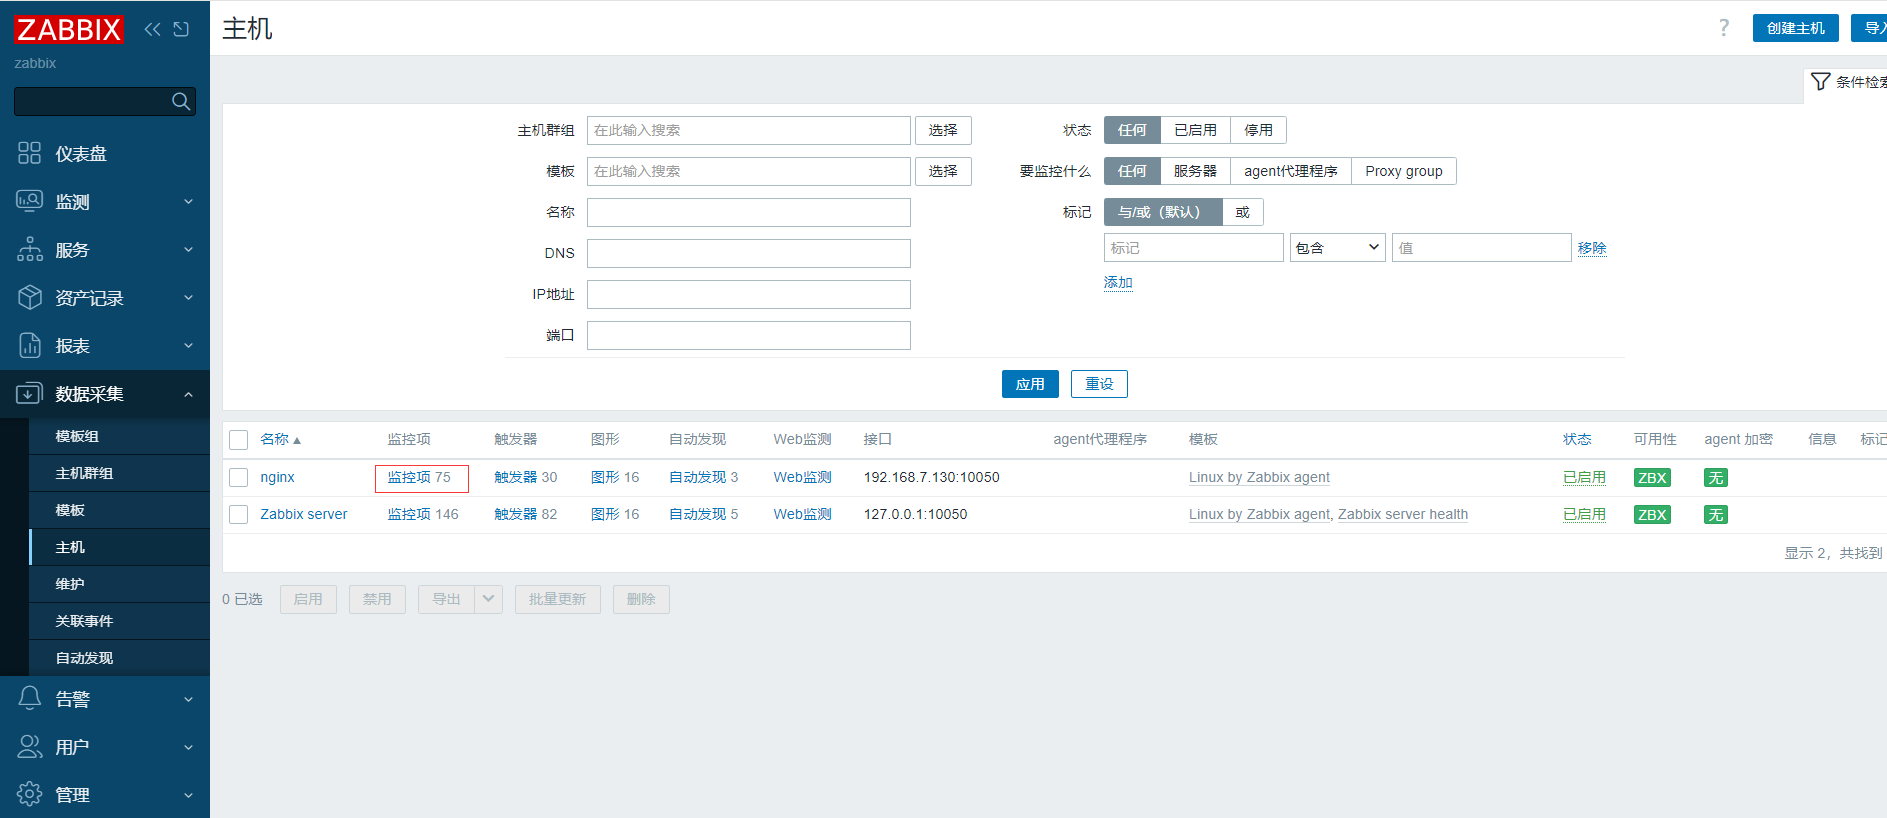Click the 资产记录 inventory cube icon

30,297
